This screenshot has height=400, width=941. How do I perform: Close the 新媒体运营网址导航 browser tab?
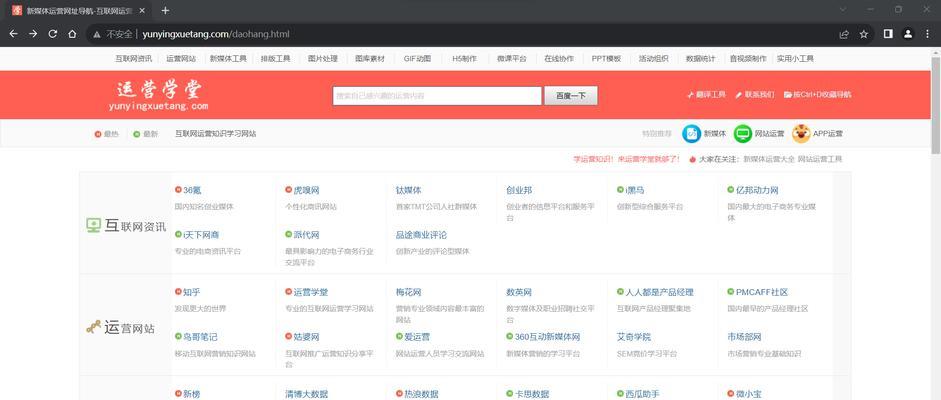pyautogui.click(x=142, y=10)
